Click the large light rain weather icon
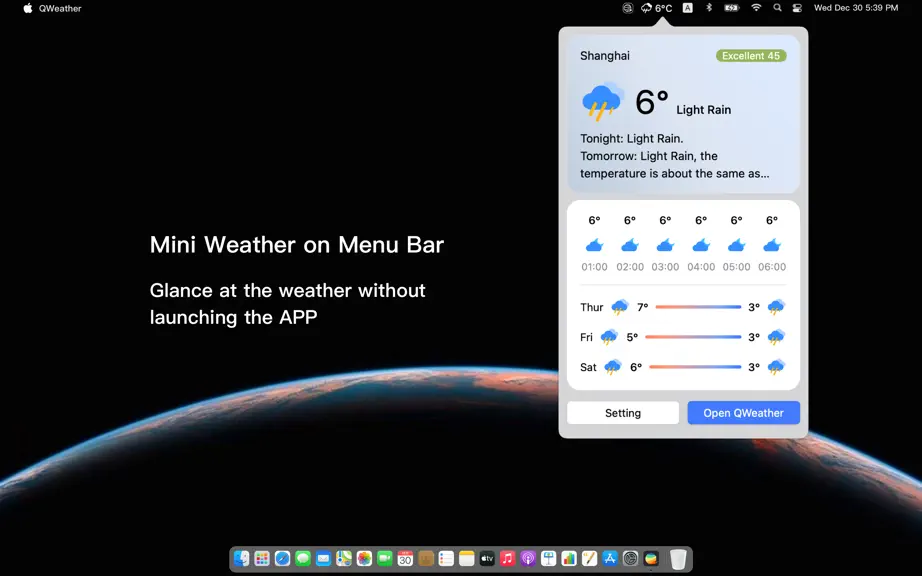The width and height of the screenshot is (922, 576). [602, 101]
